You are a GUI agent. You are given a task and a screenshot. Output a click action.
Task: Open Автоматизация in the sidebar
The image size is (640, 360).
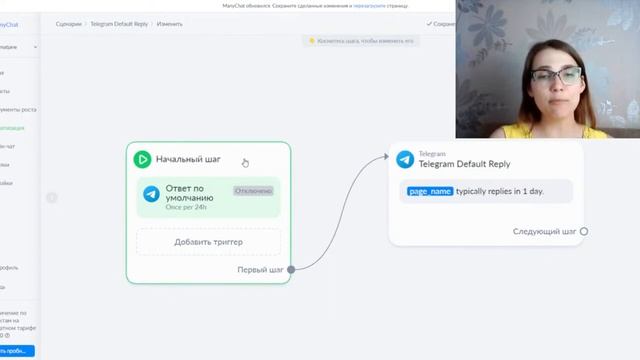pos(12,128)
